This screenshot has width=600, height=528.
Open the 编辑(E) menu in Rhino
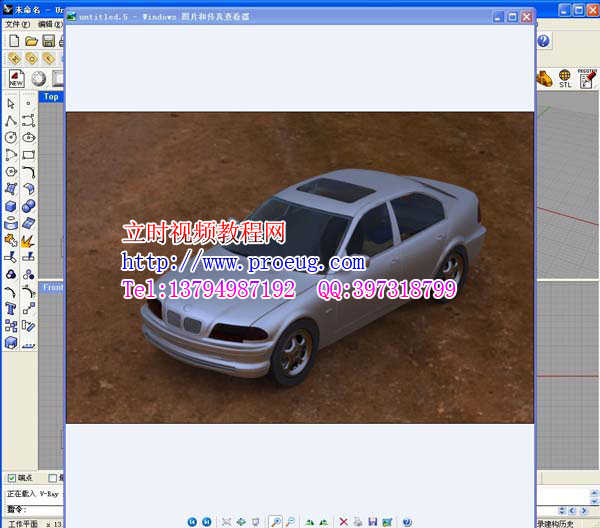(50, 24)
